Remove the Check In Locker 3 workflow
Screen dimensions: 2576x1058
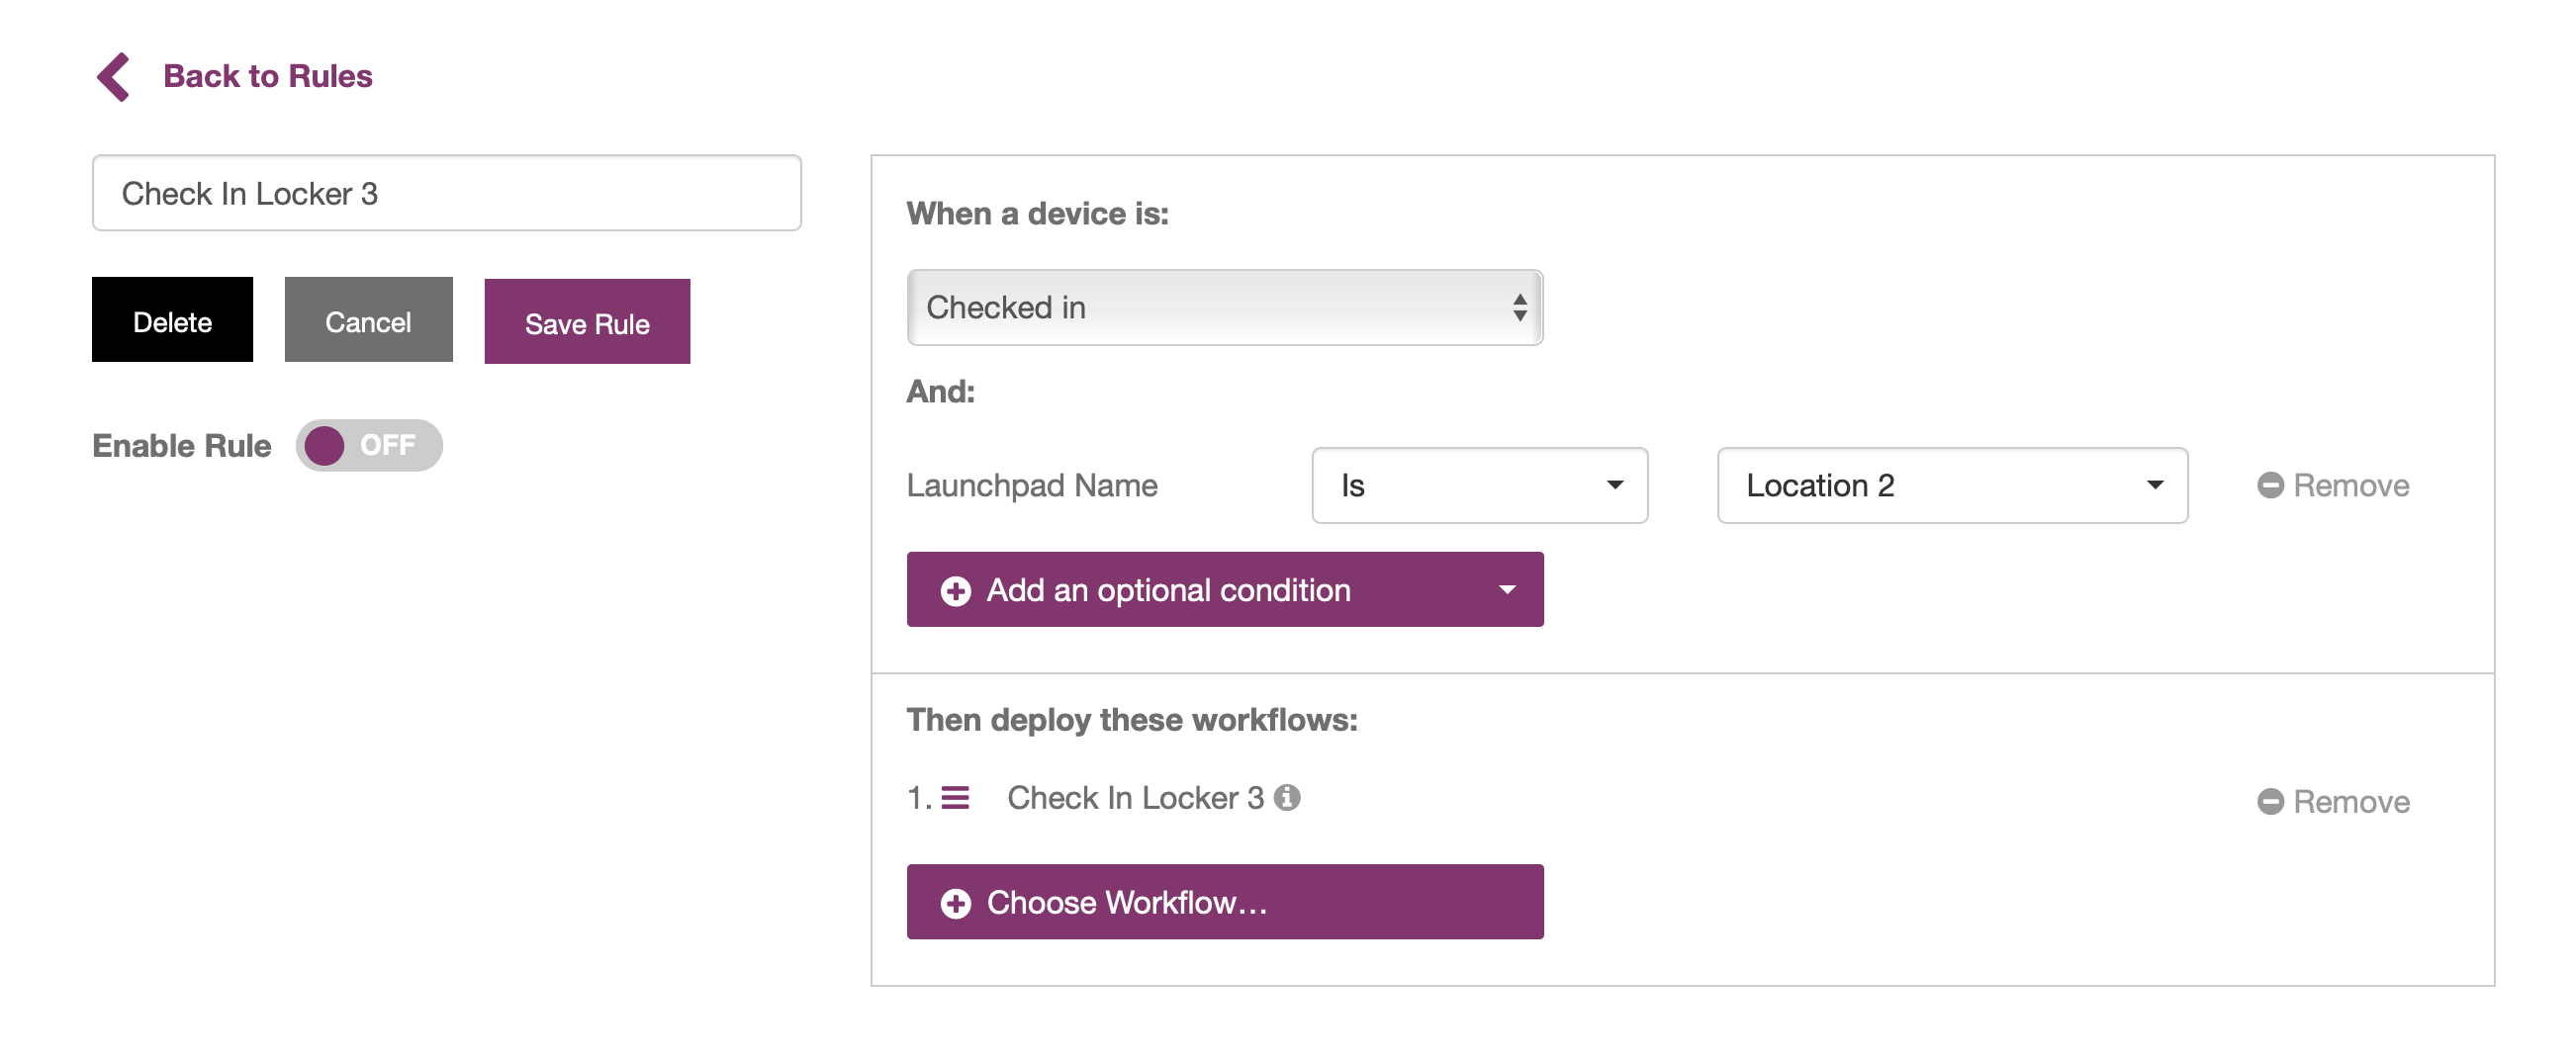[x=2333, y=801]
